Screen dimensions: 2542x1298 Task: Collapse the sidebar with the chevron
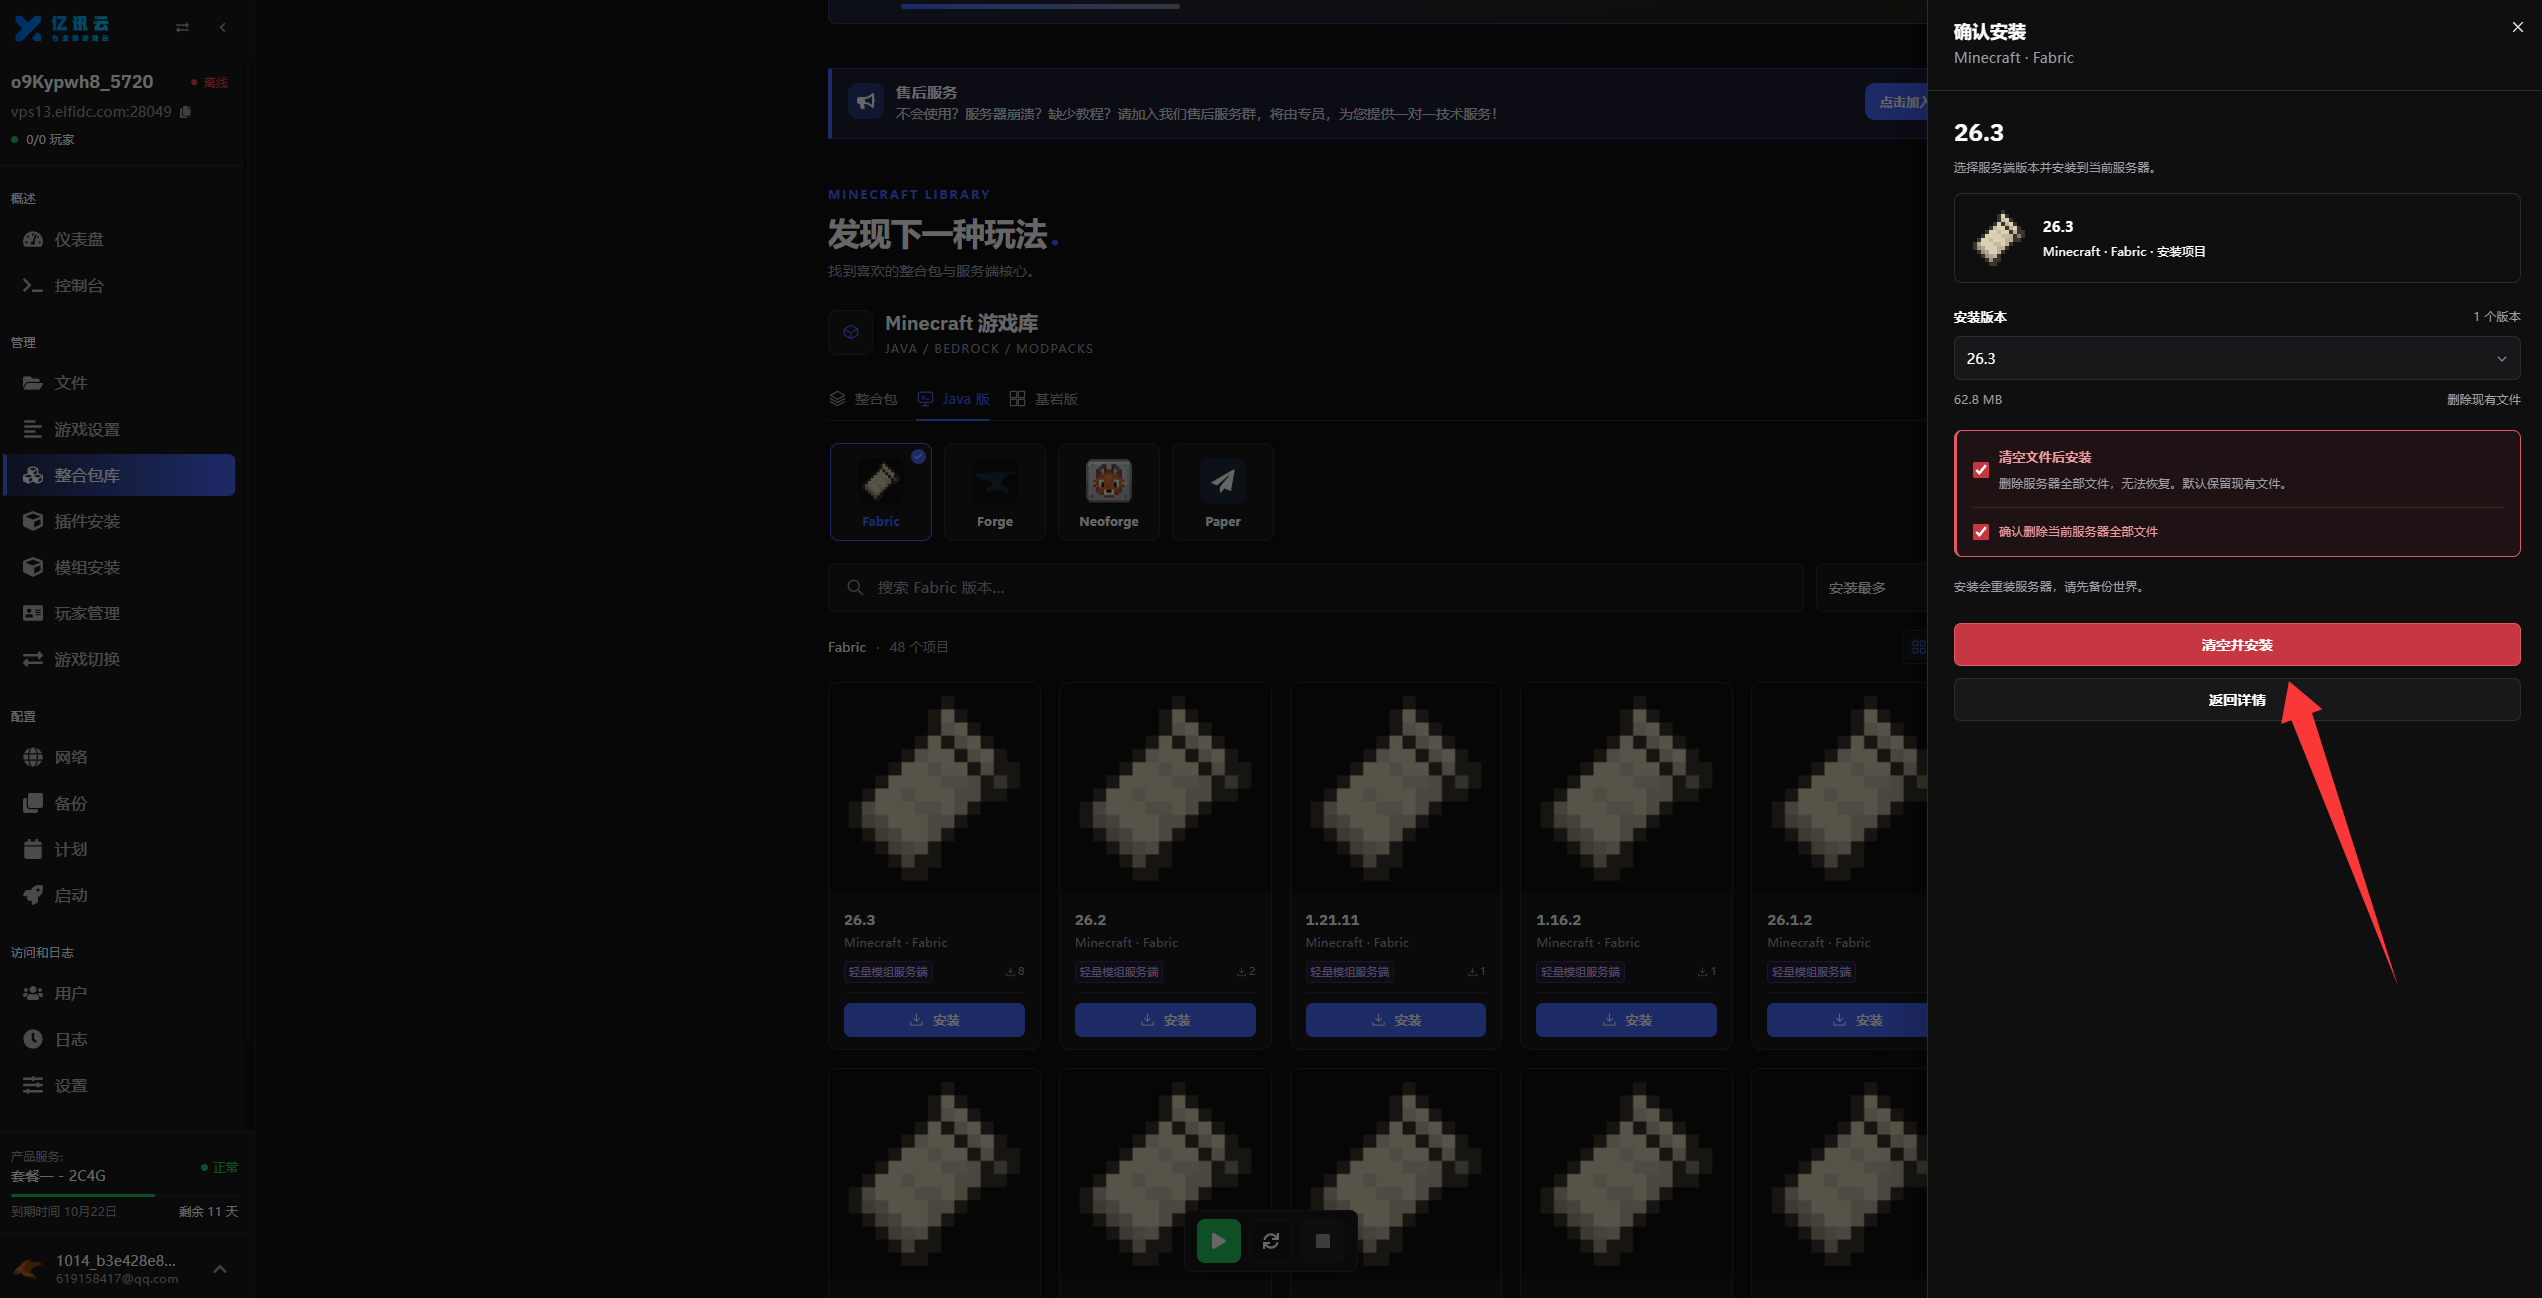(x=222, y=27)
